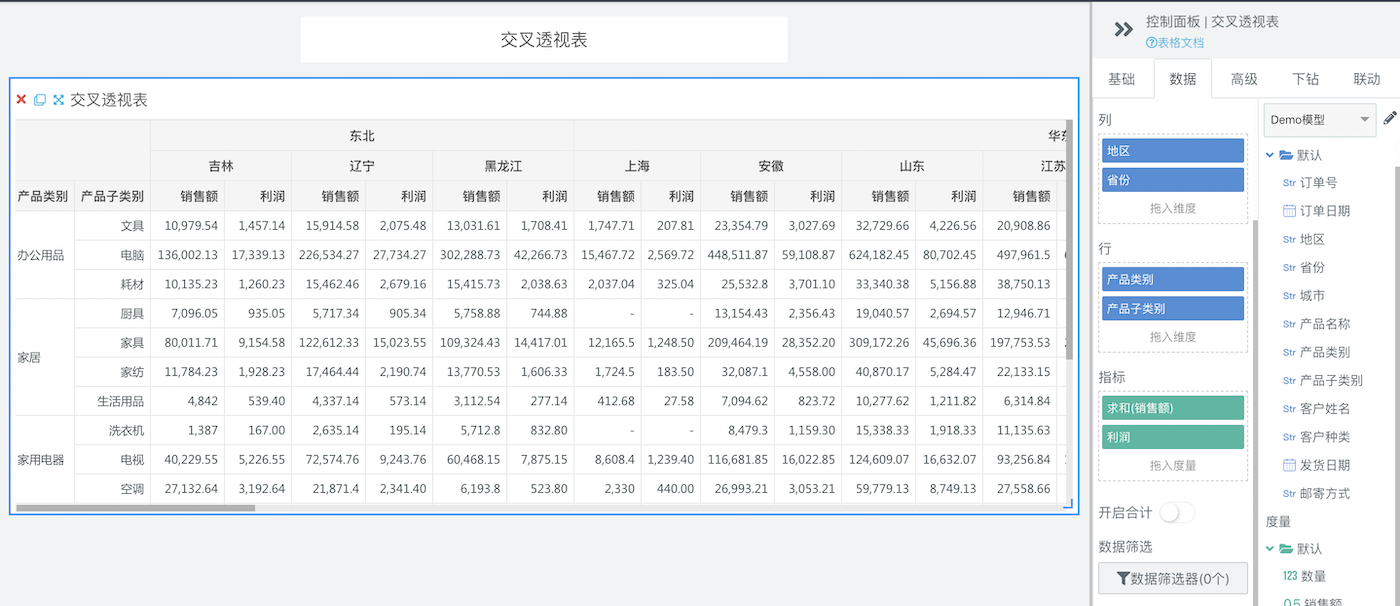
Task: Click the 东北 region column header
Action: (x=362, y=136)
